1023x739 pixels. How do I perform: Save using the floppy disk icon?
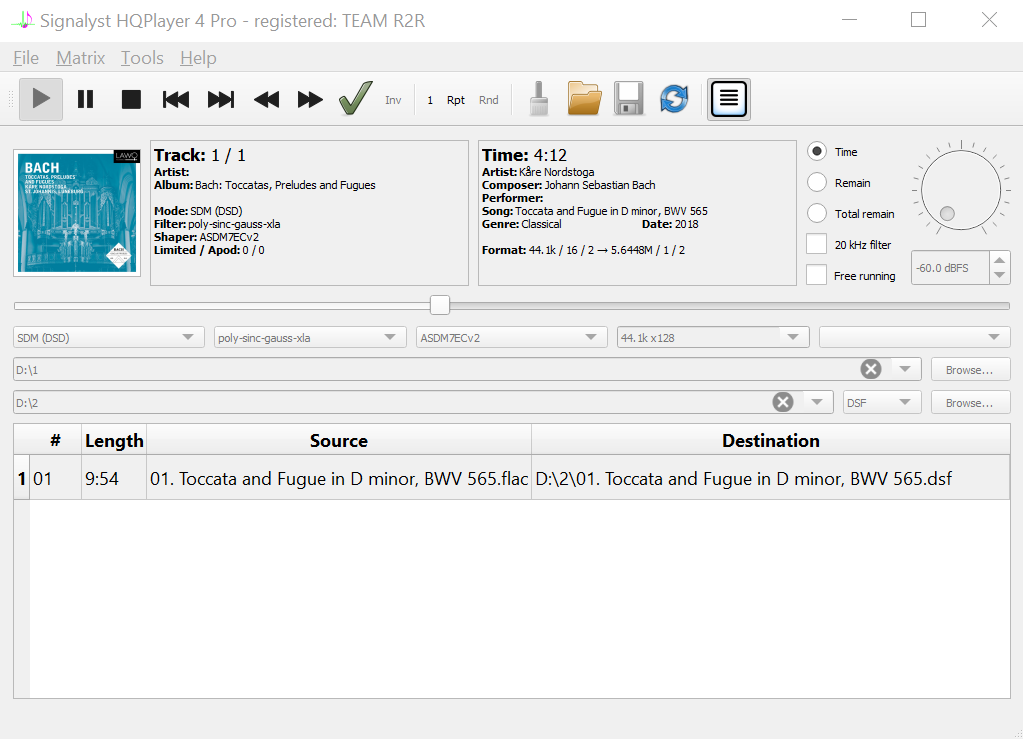coord(629,98)
